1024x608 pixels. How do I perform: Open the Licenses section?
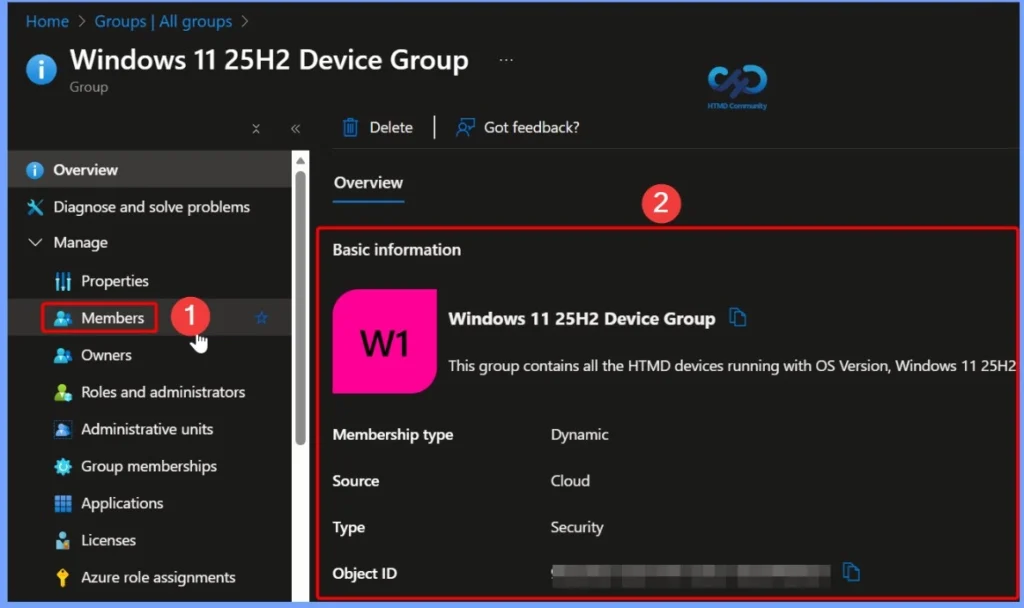click(108, 540)
